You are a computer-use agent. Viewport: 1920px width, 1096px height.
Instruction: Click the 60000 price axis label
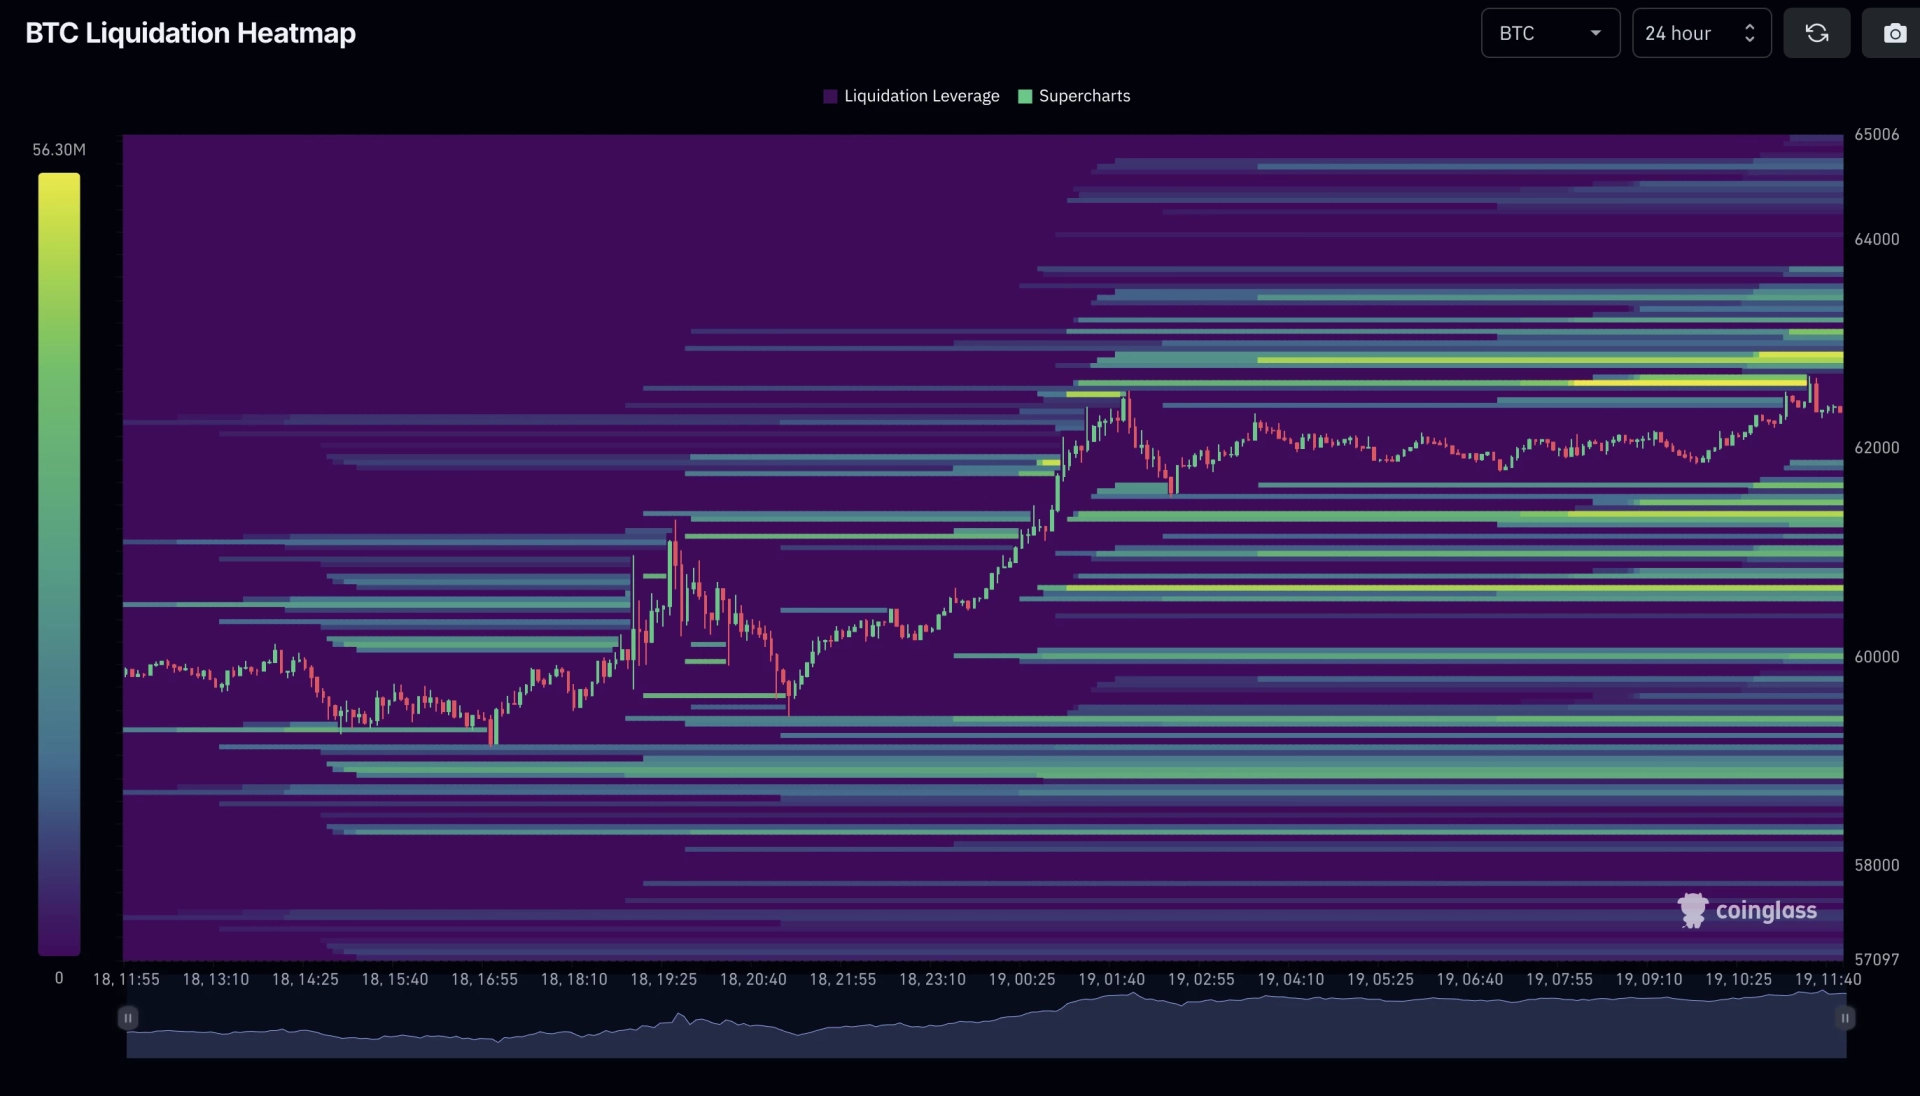pos(1876,656)
